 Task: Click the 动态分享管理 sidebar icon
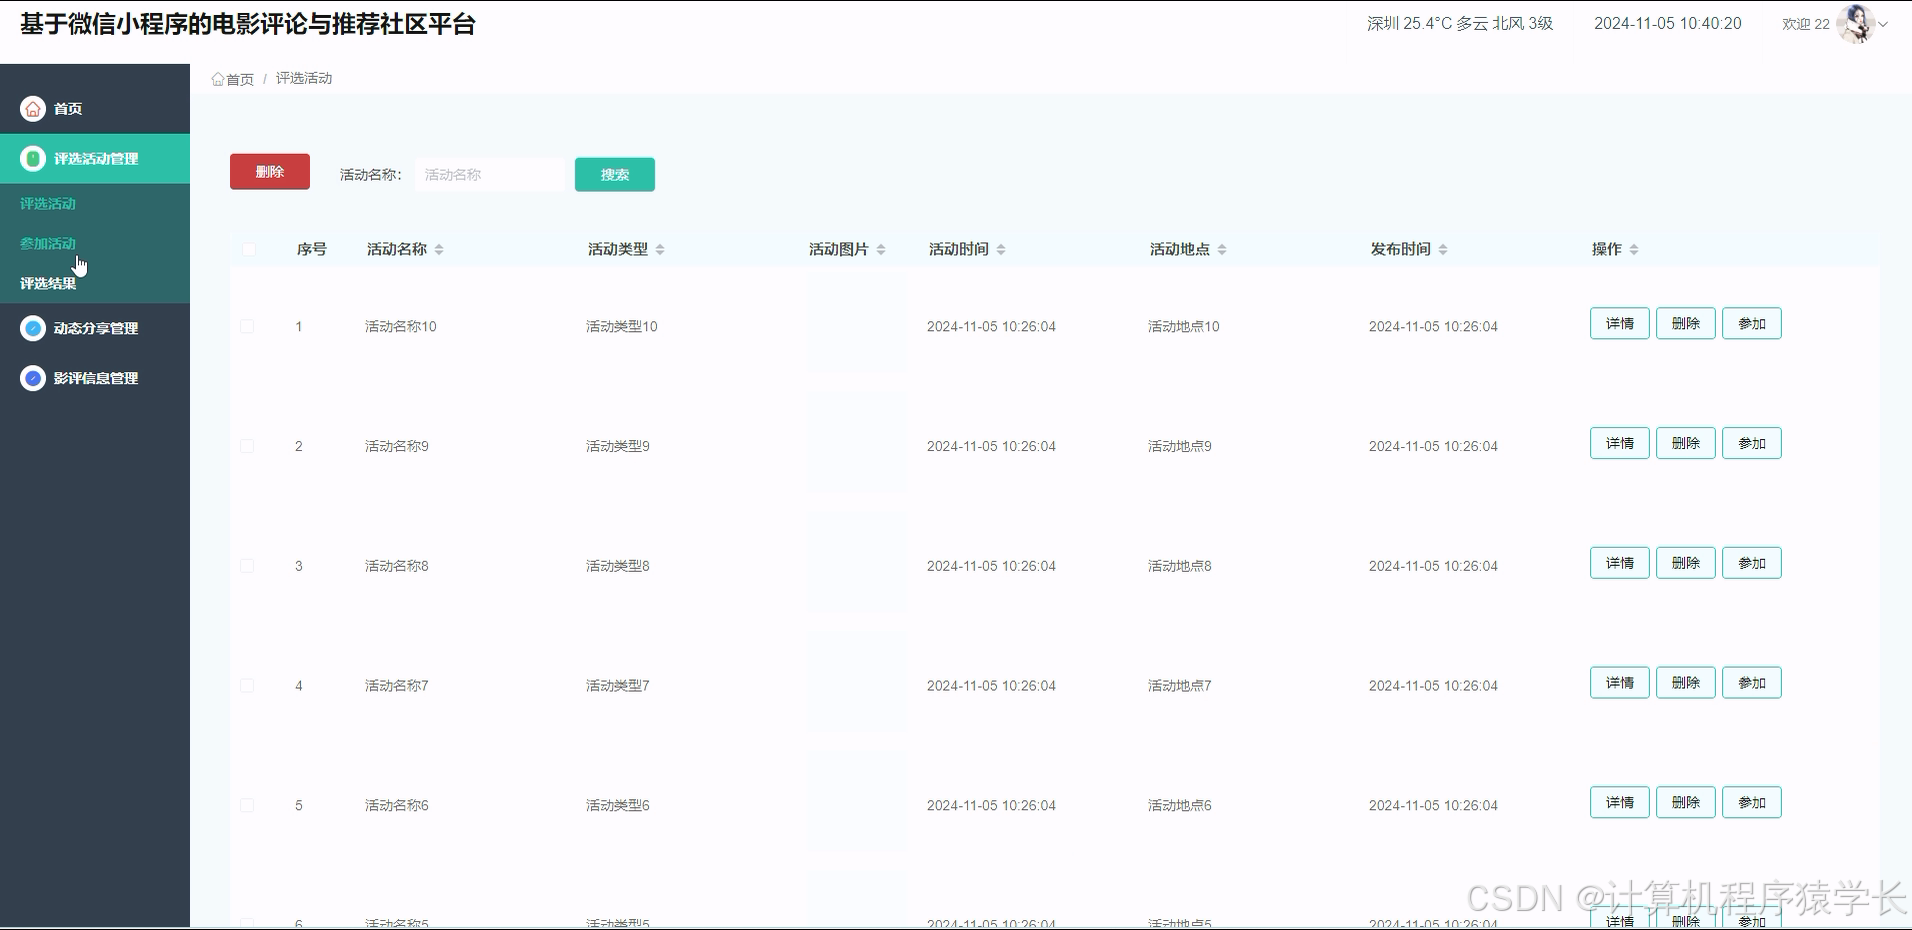pyautogui.click(x=33, y=328)
